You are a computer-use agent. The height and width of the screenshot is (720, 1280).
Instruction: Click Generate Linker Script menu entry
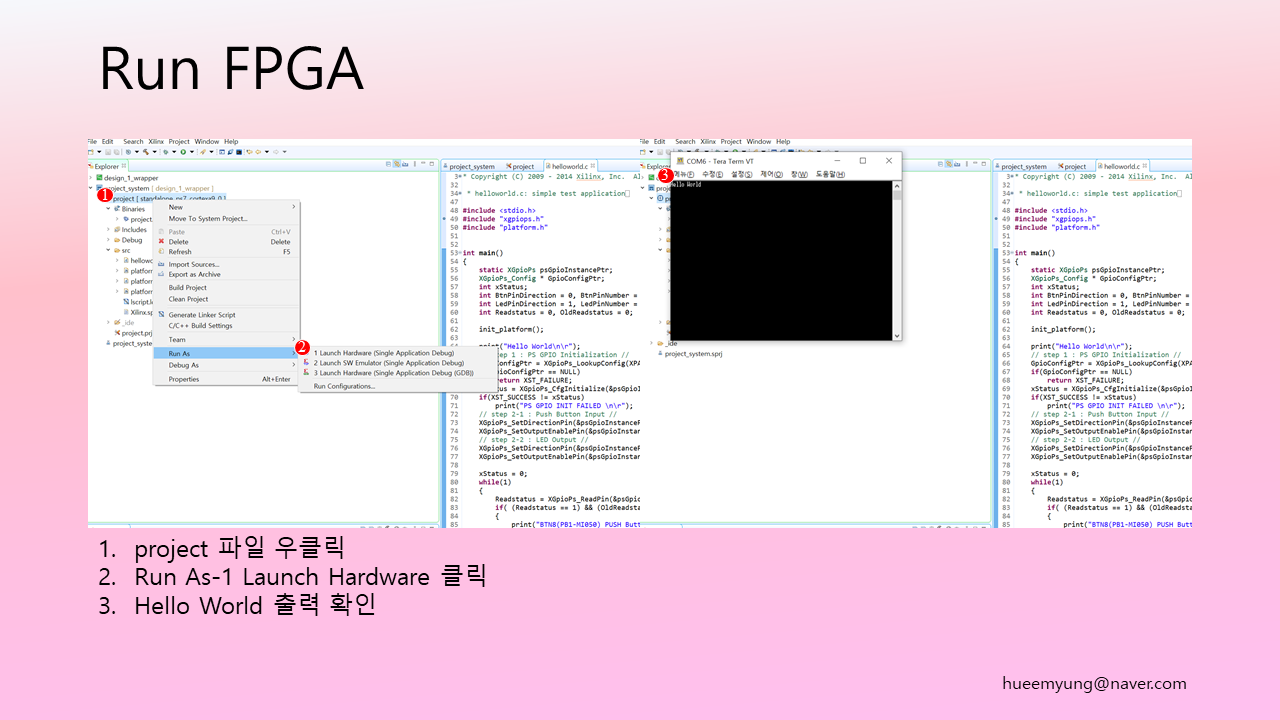pos(226,315)
